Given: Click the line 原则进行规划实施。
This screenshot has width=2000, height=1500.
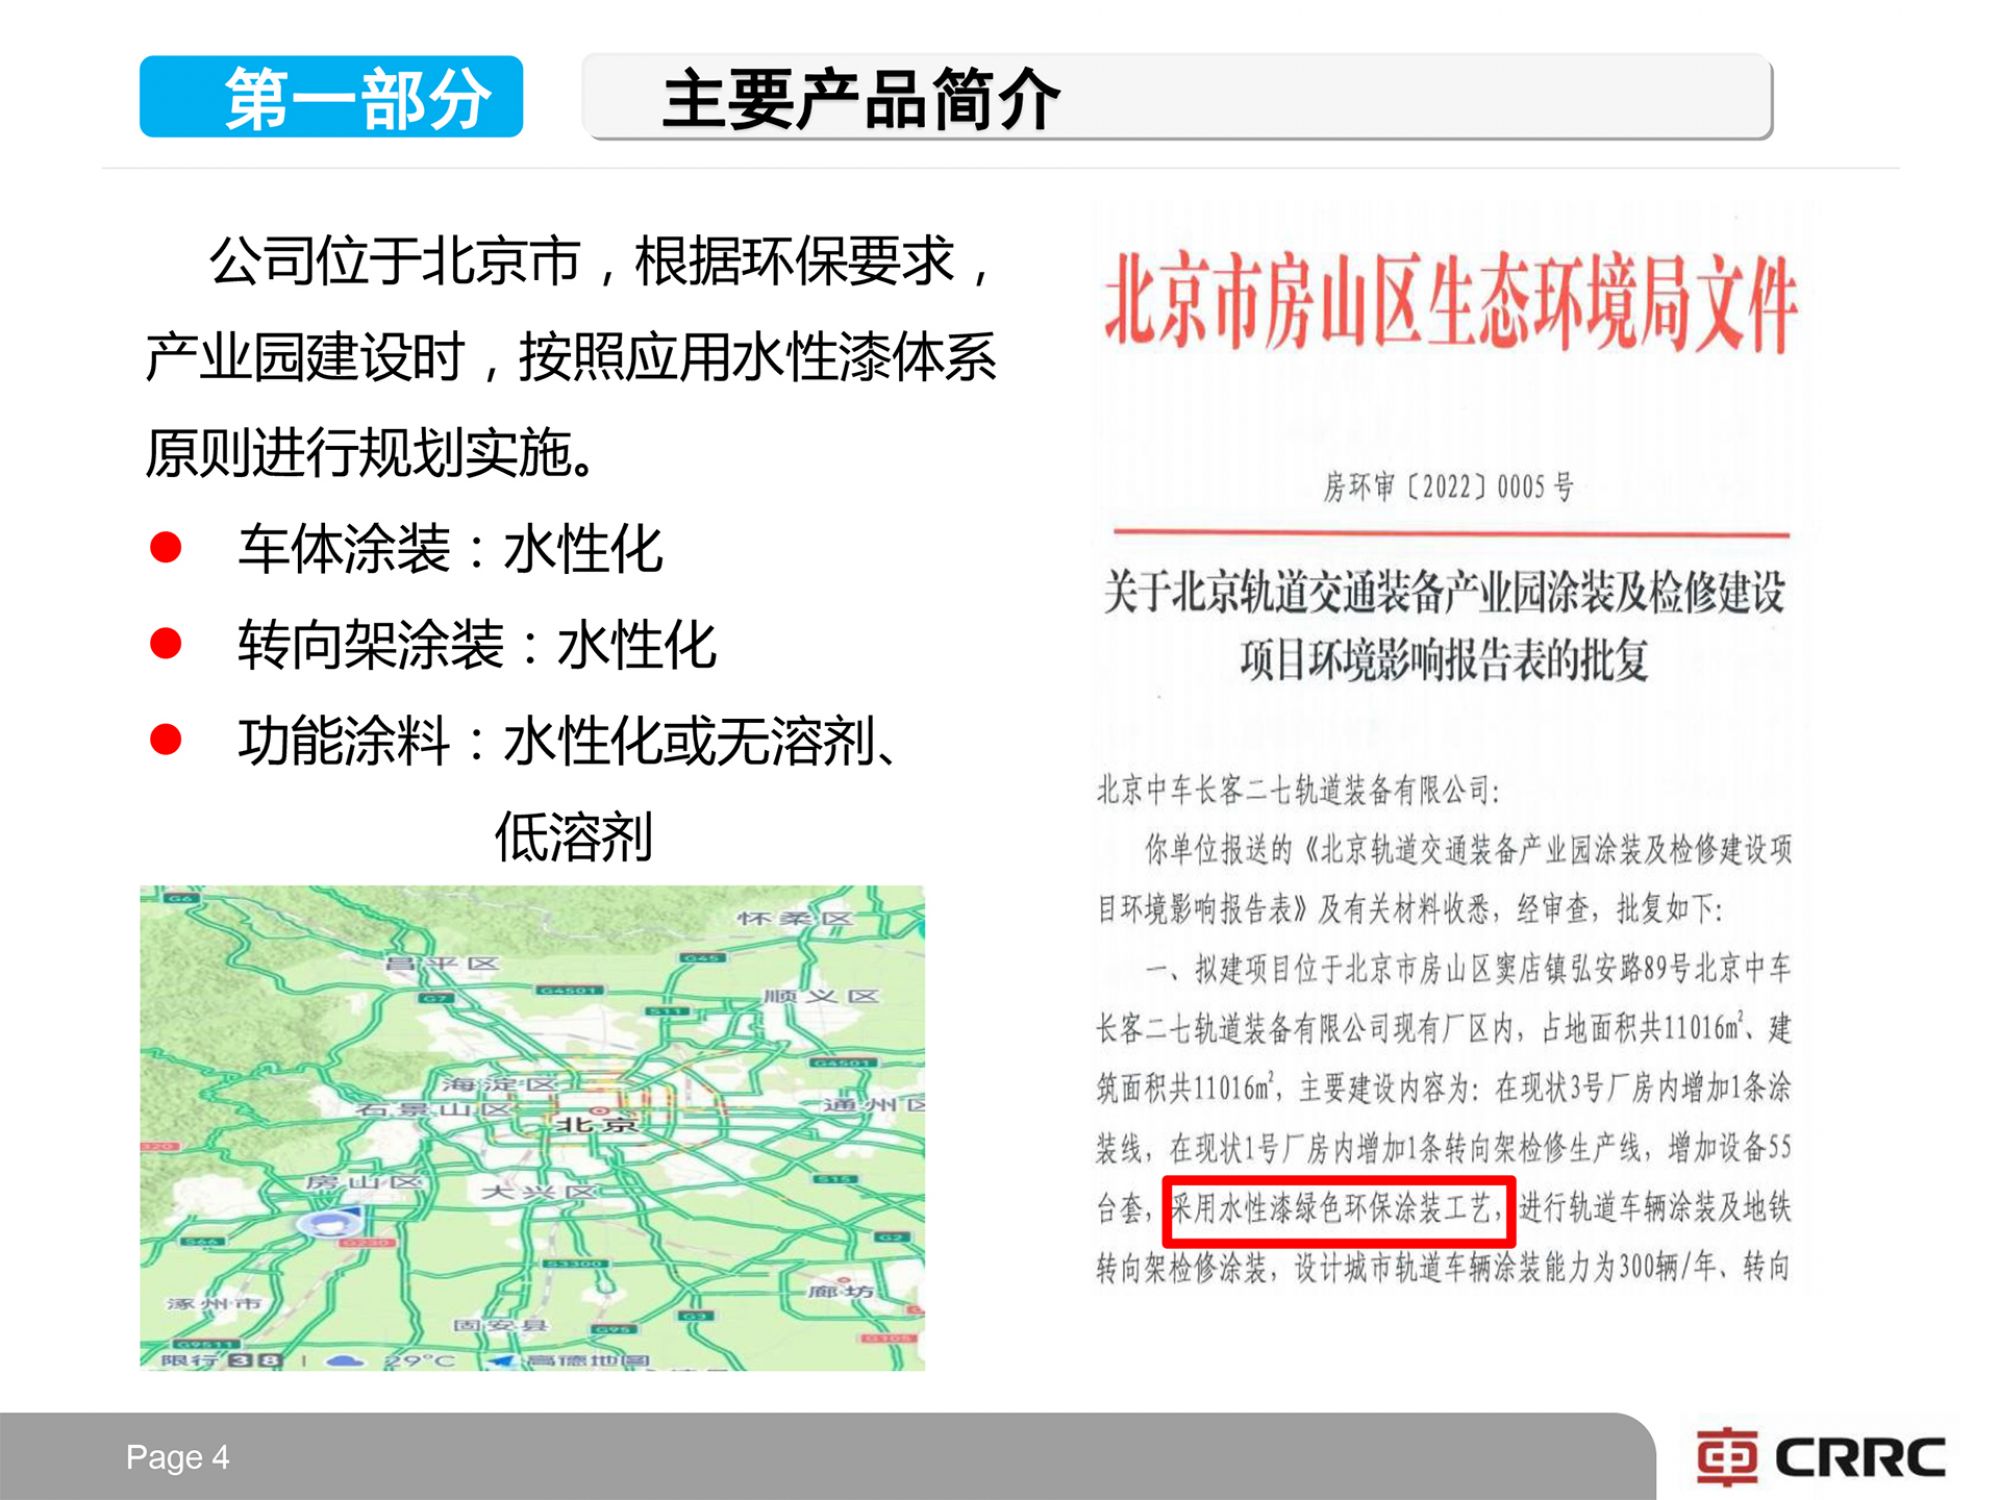Looking at the screenshot, I should 372,453.
